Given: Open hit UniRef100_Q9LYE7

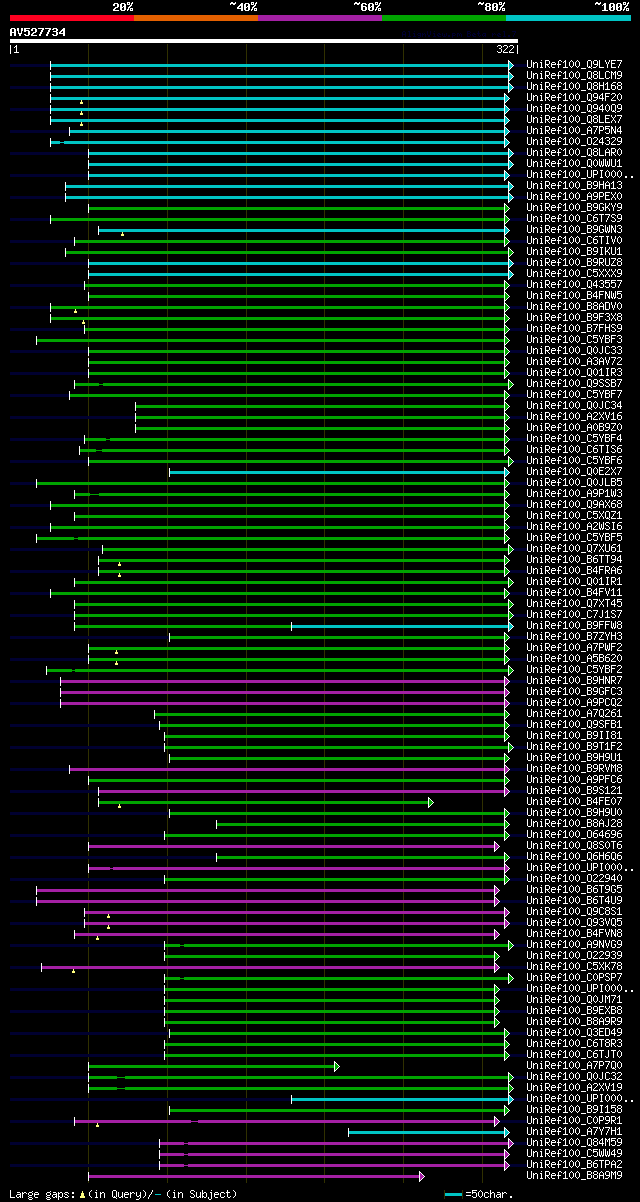Looking at the screenshot, I should click(x=574, y=64).
